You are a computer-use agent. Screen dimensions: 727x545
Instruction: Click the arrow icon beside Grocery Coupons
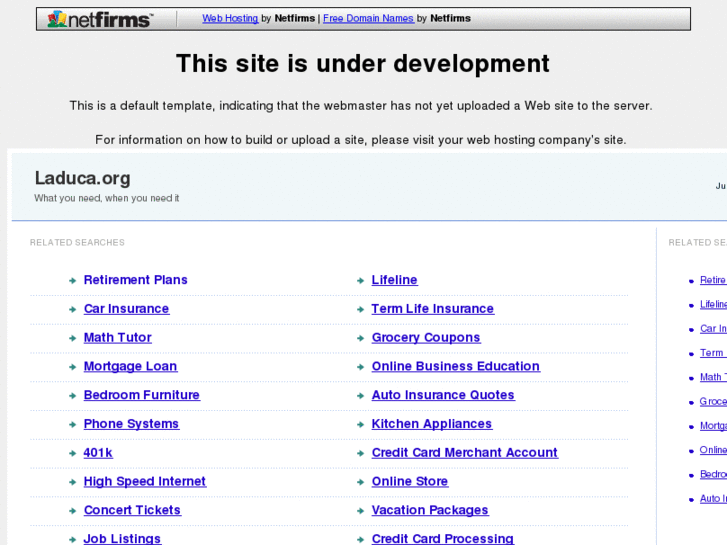click(360, 338)
